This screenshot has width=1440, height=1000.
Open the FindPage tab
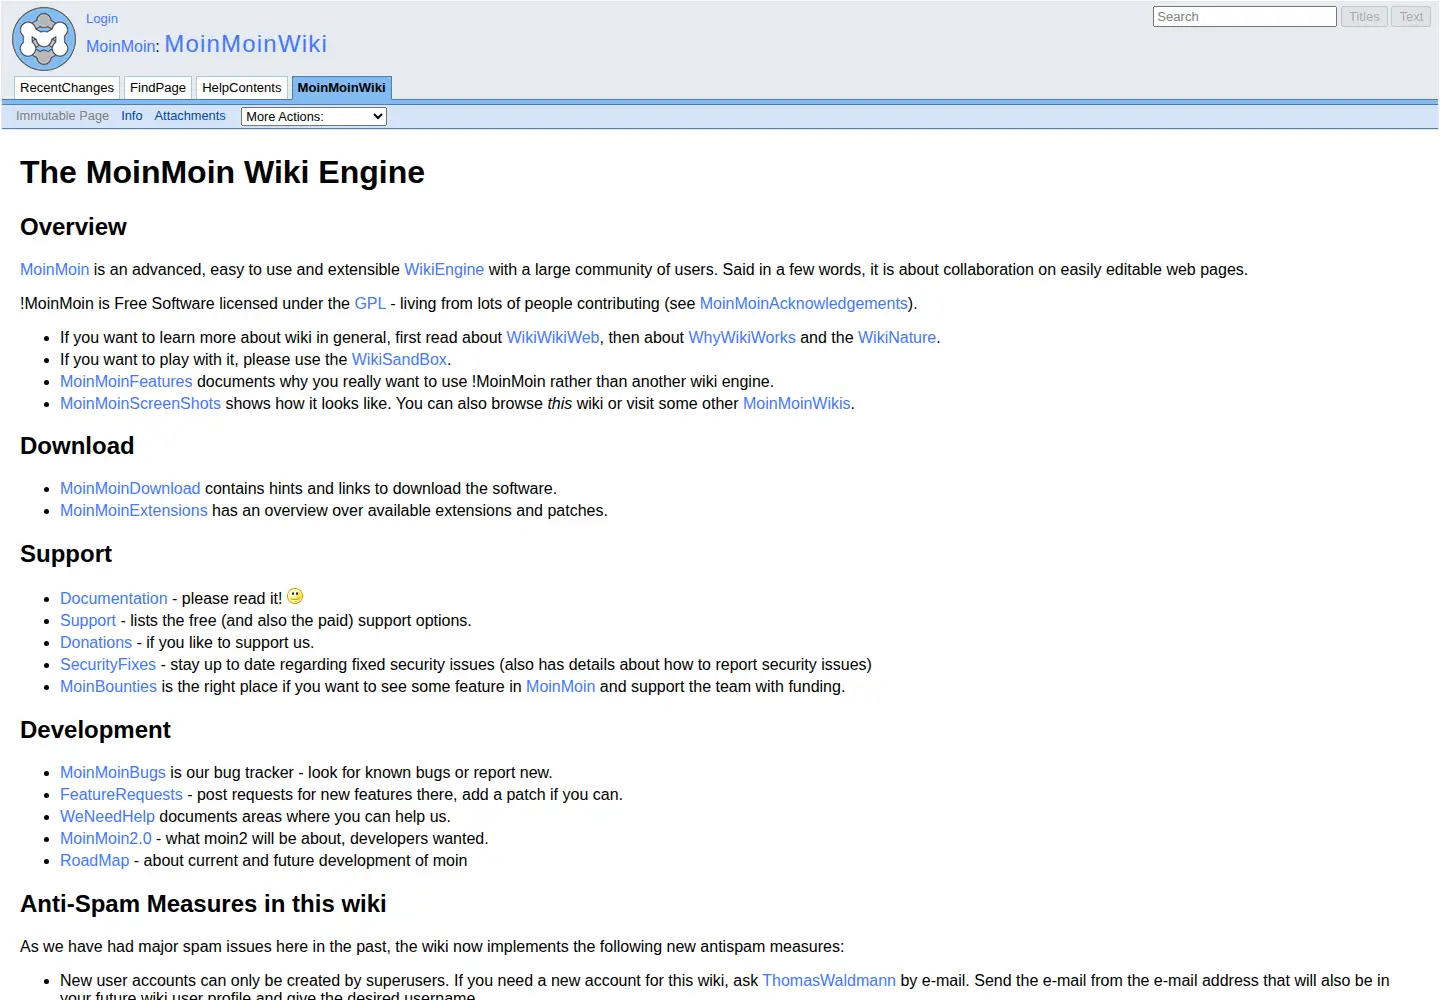tap(158, 88)
